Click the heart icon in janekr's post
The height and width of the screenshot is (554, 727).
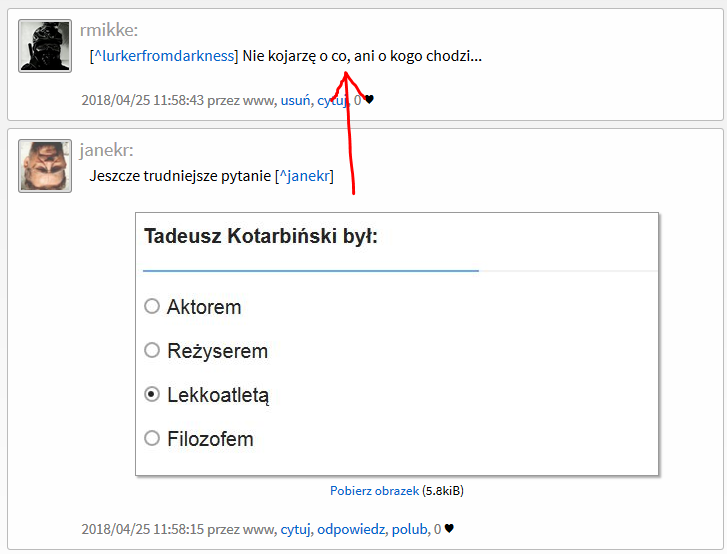pyautogui.click(x=449, y=529)
